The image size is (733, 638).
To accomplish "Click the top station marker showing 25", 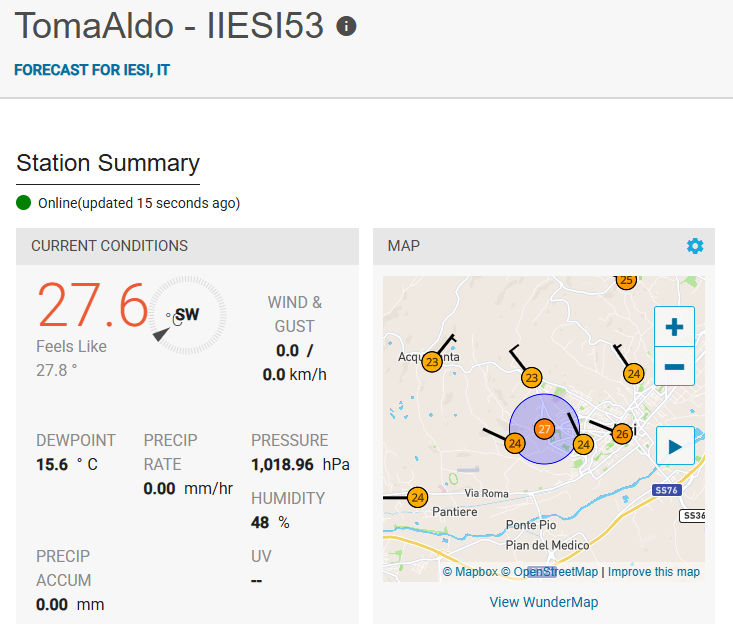I will [x=626, y=281].
